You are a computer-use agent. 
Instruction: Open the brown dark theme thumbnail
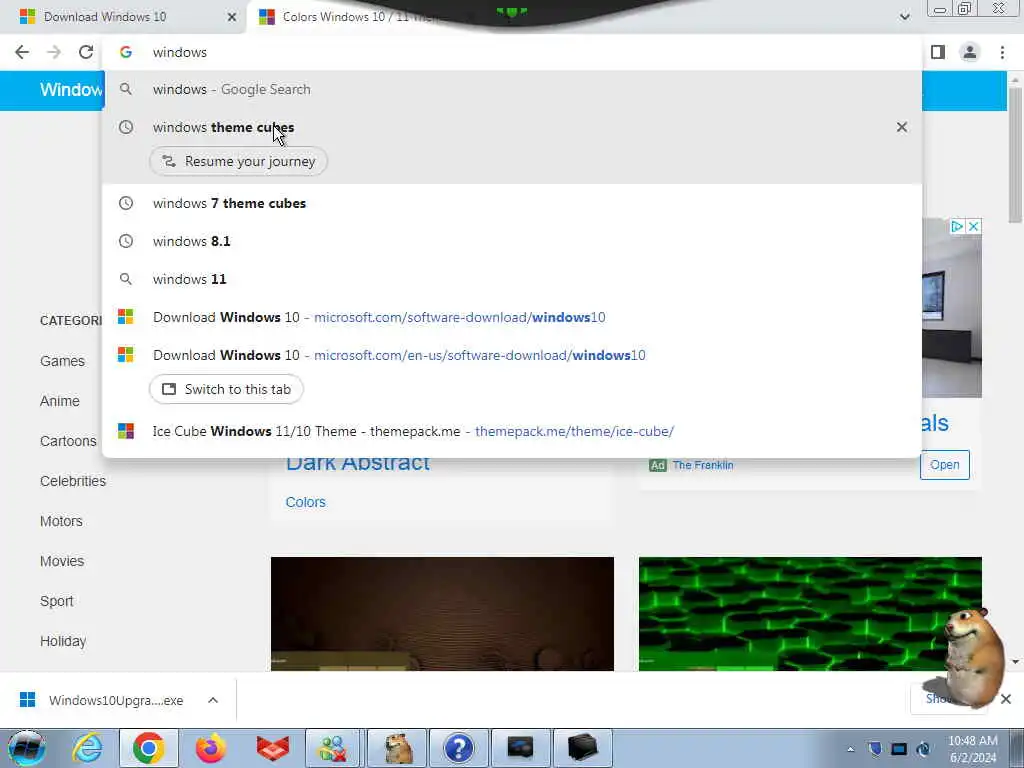(x=442, y=613)
